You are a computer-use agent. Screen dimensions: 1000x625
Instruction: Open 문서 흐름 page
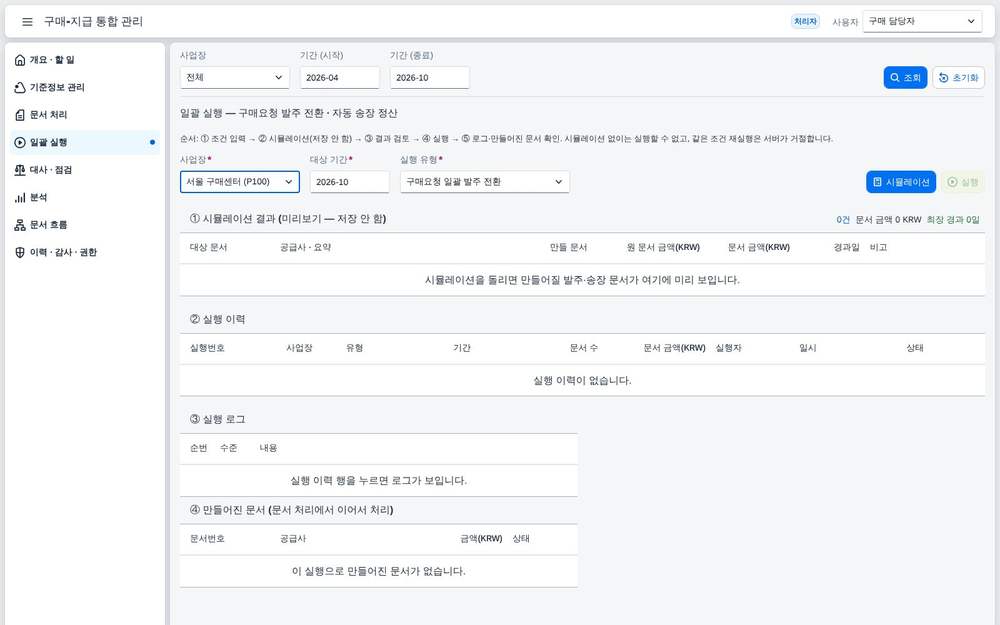[x=85, y=224]
